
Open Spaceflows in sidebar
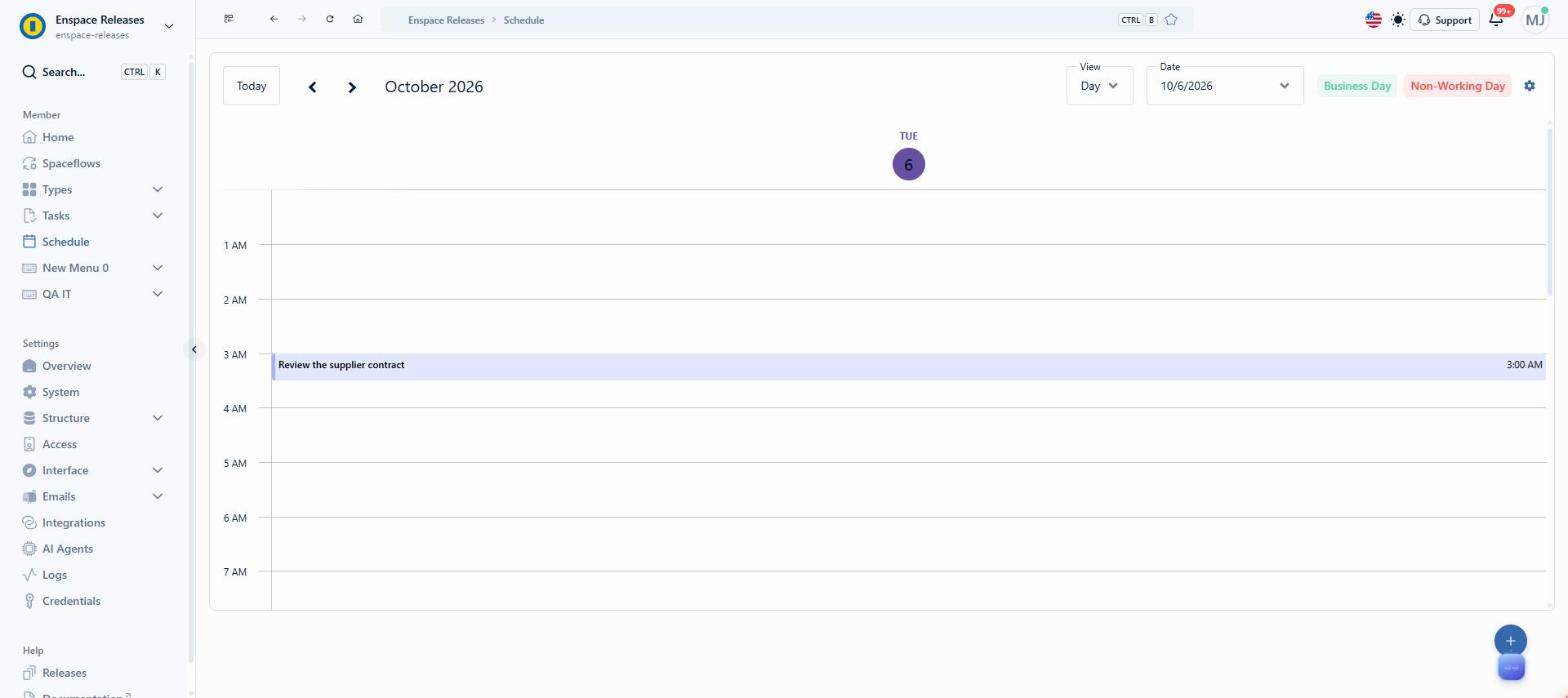pyautogui.click(x=71, y=163)
